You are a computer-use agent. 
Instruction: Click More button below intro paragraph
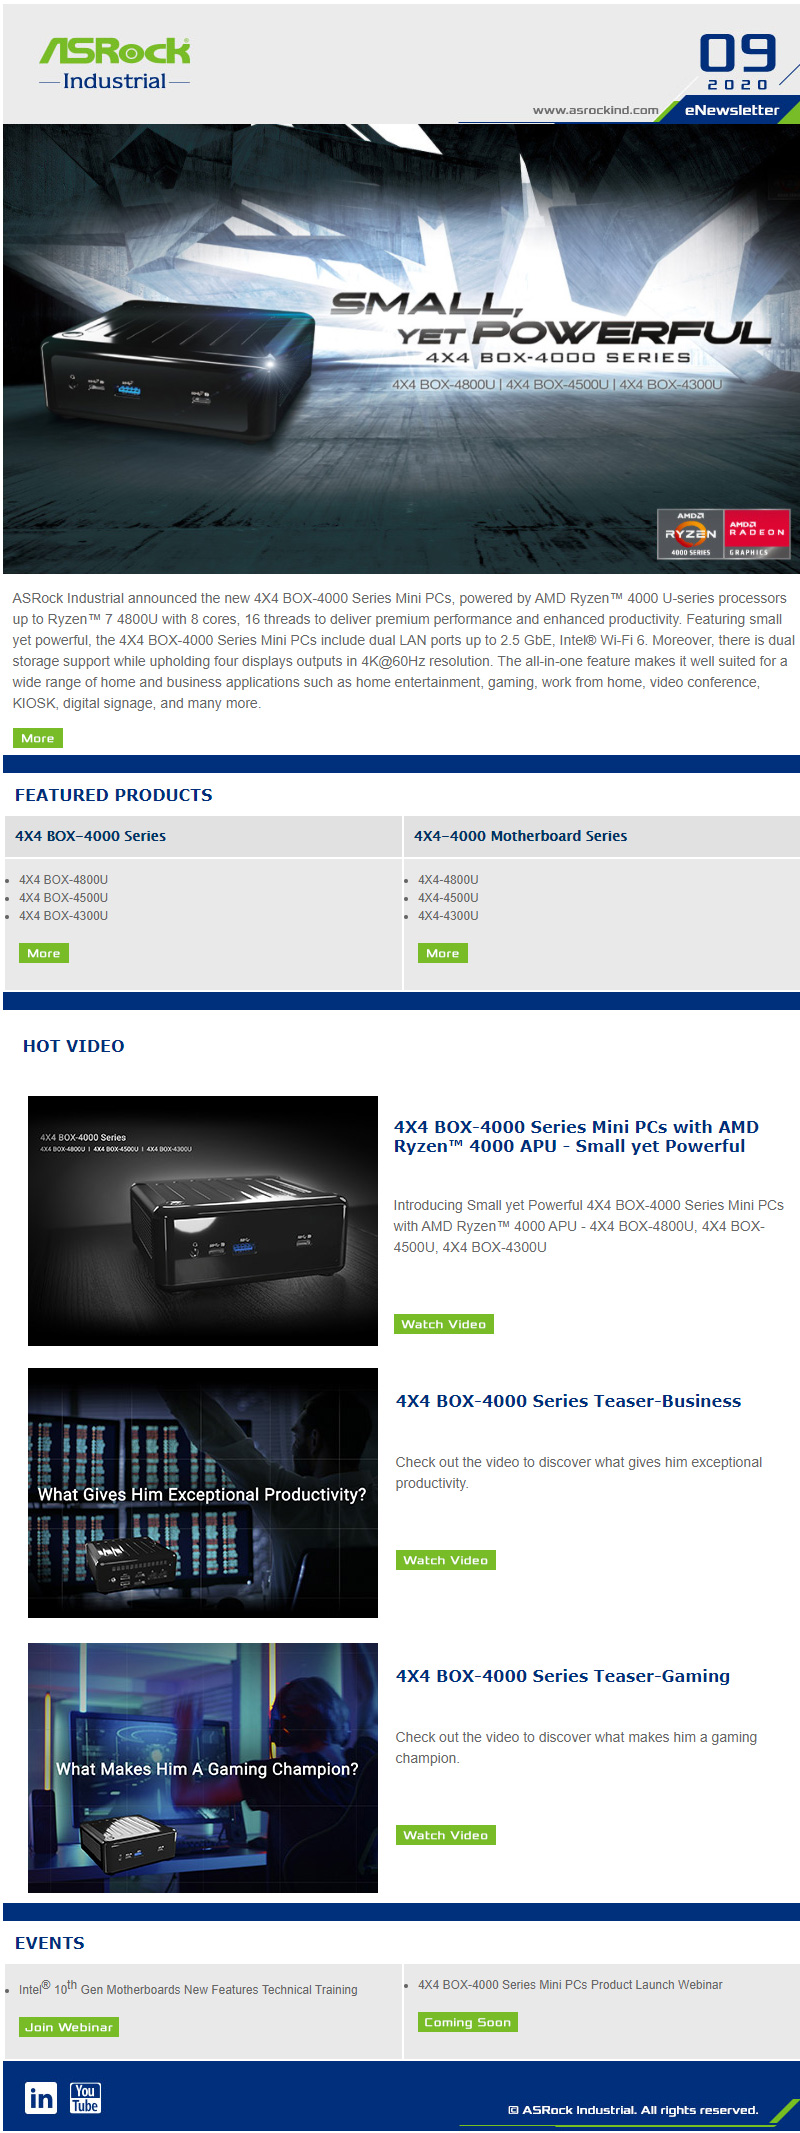(x=38, y=738)
